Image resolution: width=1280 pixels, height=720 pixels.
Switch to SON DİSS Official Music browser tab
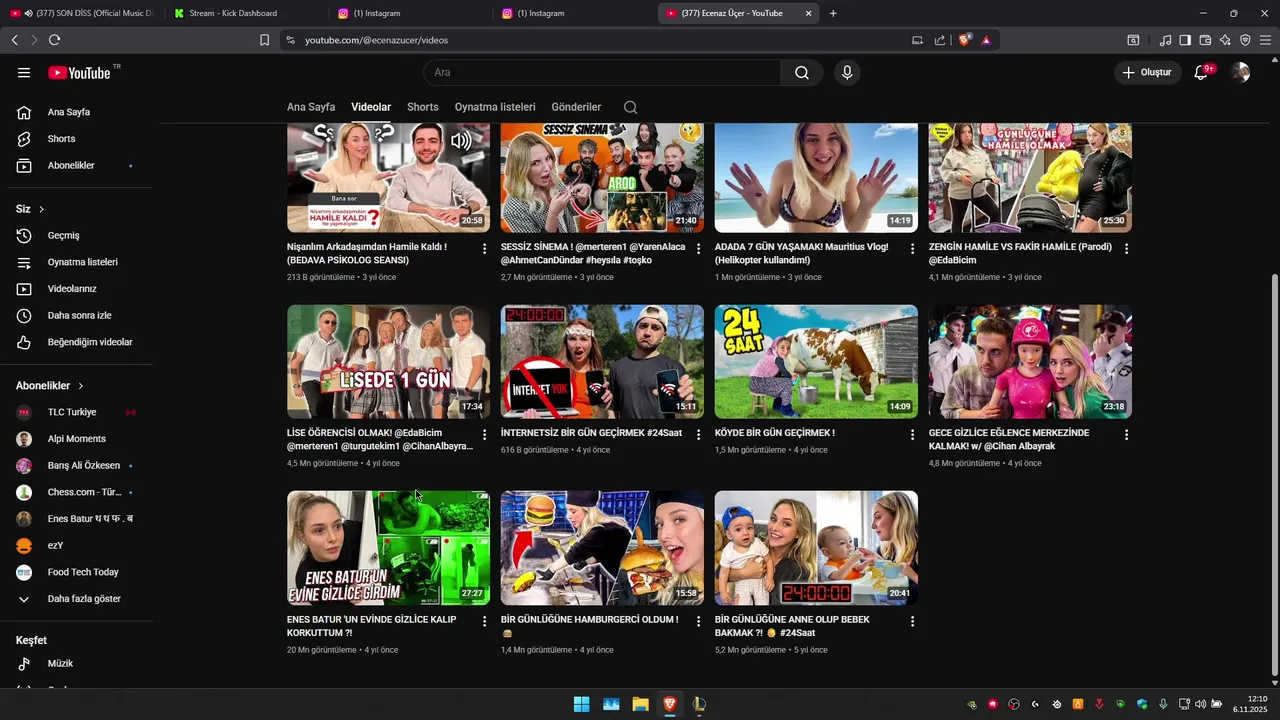tap(82, 13)
